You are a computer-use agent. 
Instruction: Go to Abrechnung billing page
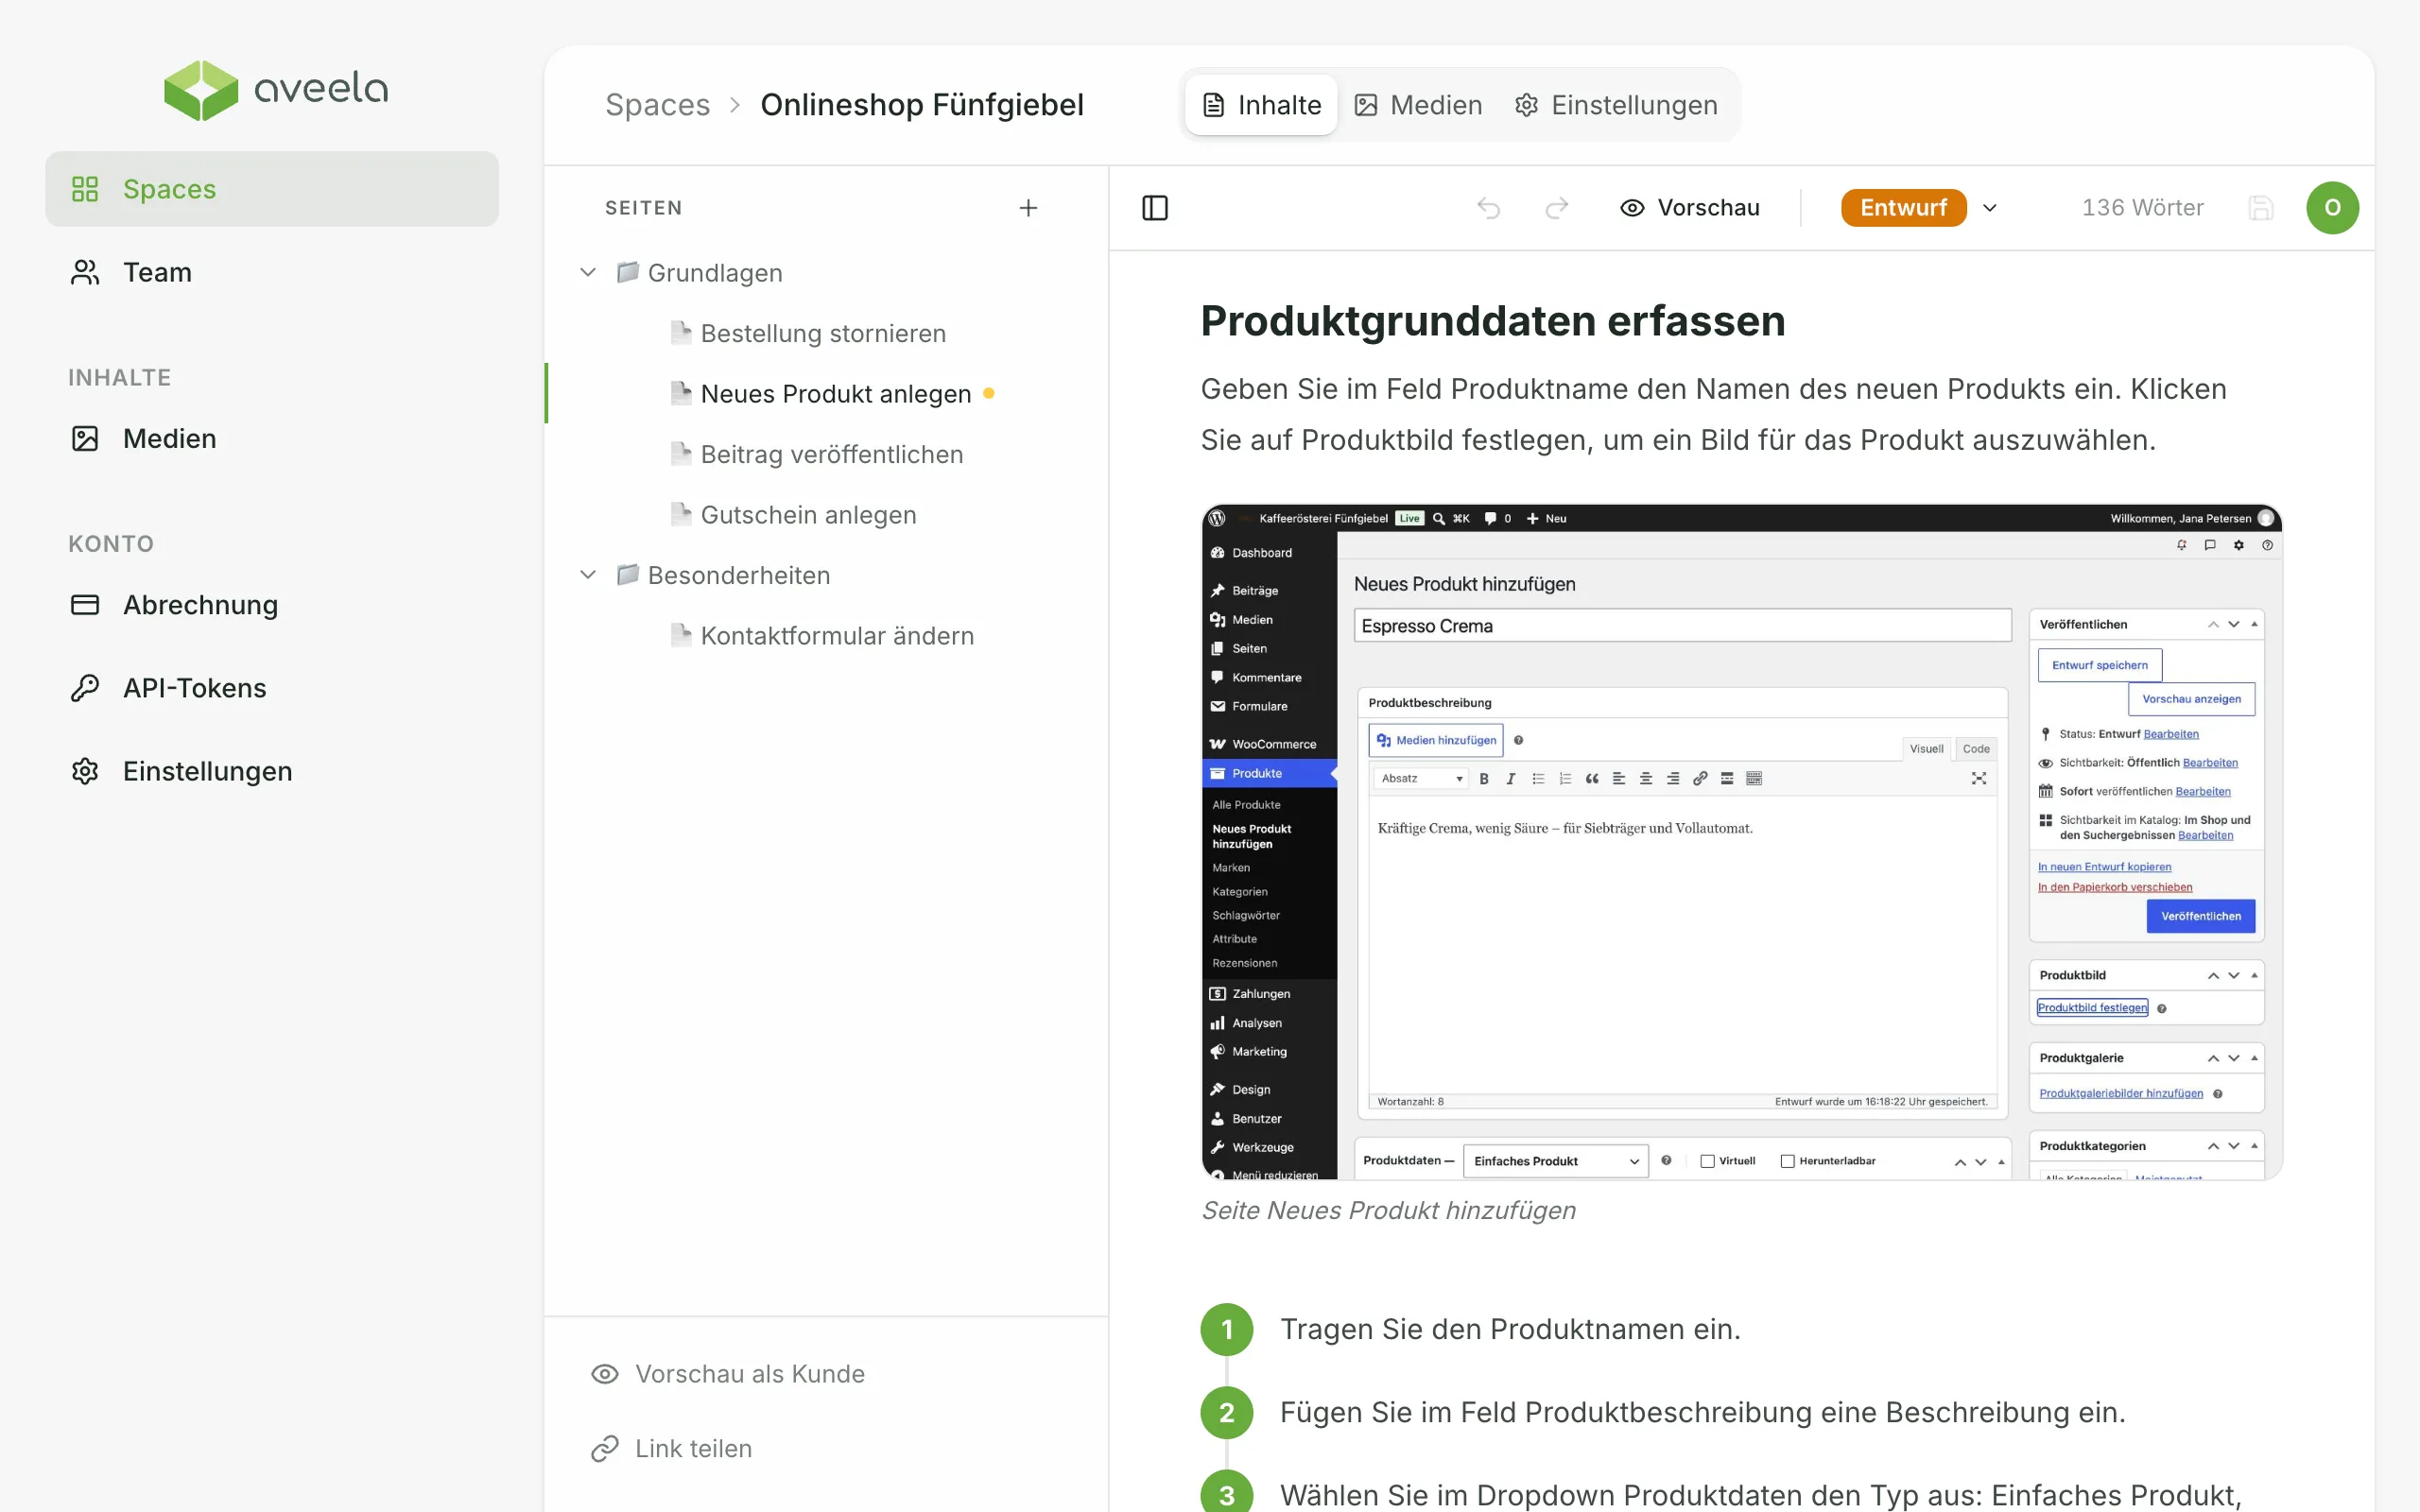[272, 605]
